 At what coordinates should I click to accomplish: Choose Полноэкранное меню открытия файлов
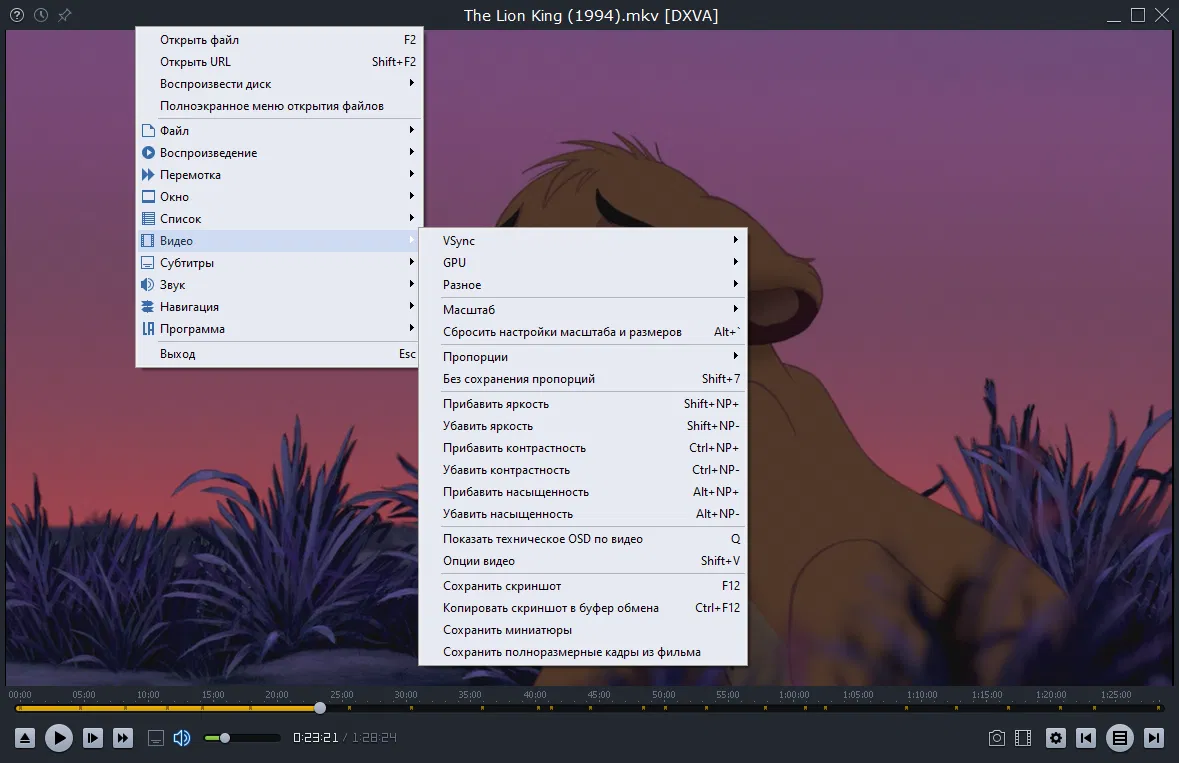point(279,106)
